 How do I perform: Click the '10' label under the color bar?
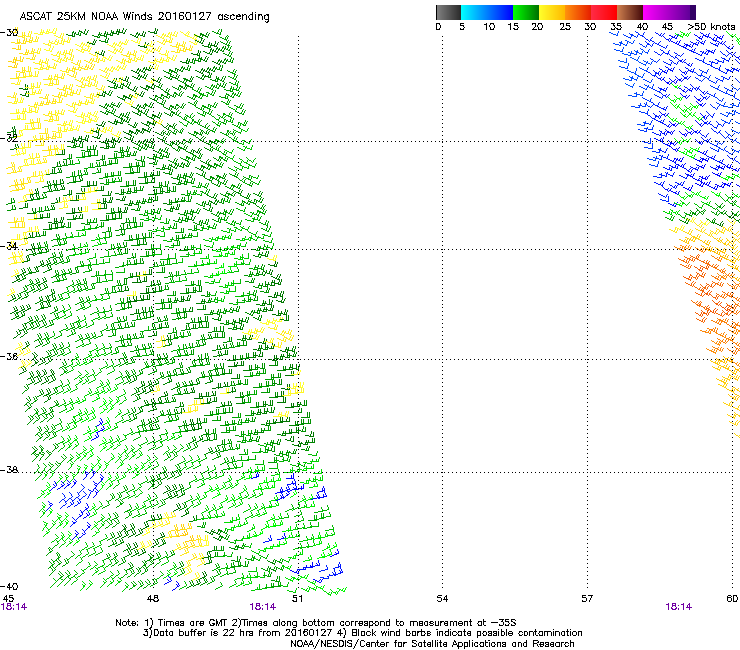click(x=489, y=27)
